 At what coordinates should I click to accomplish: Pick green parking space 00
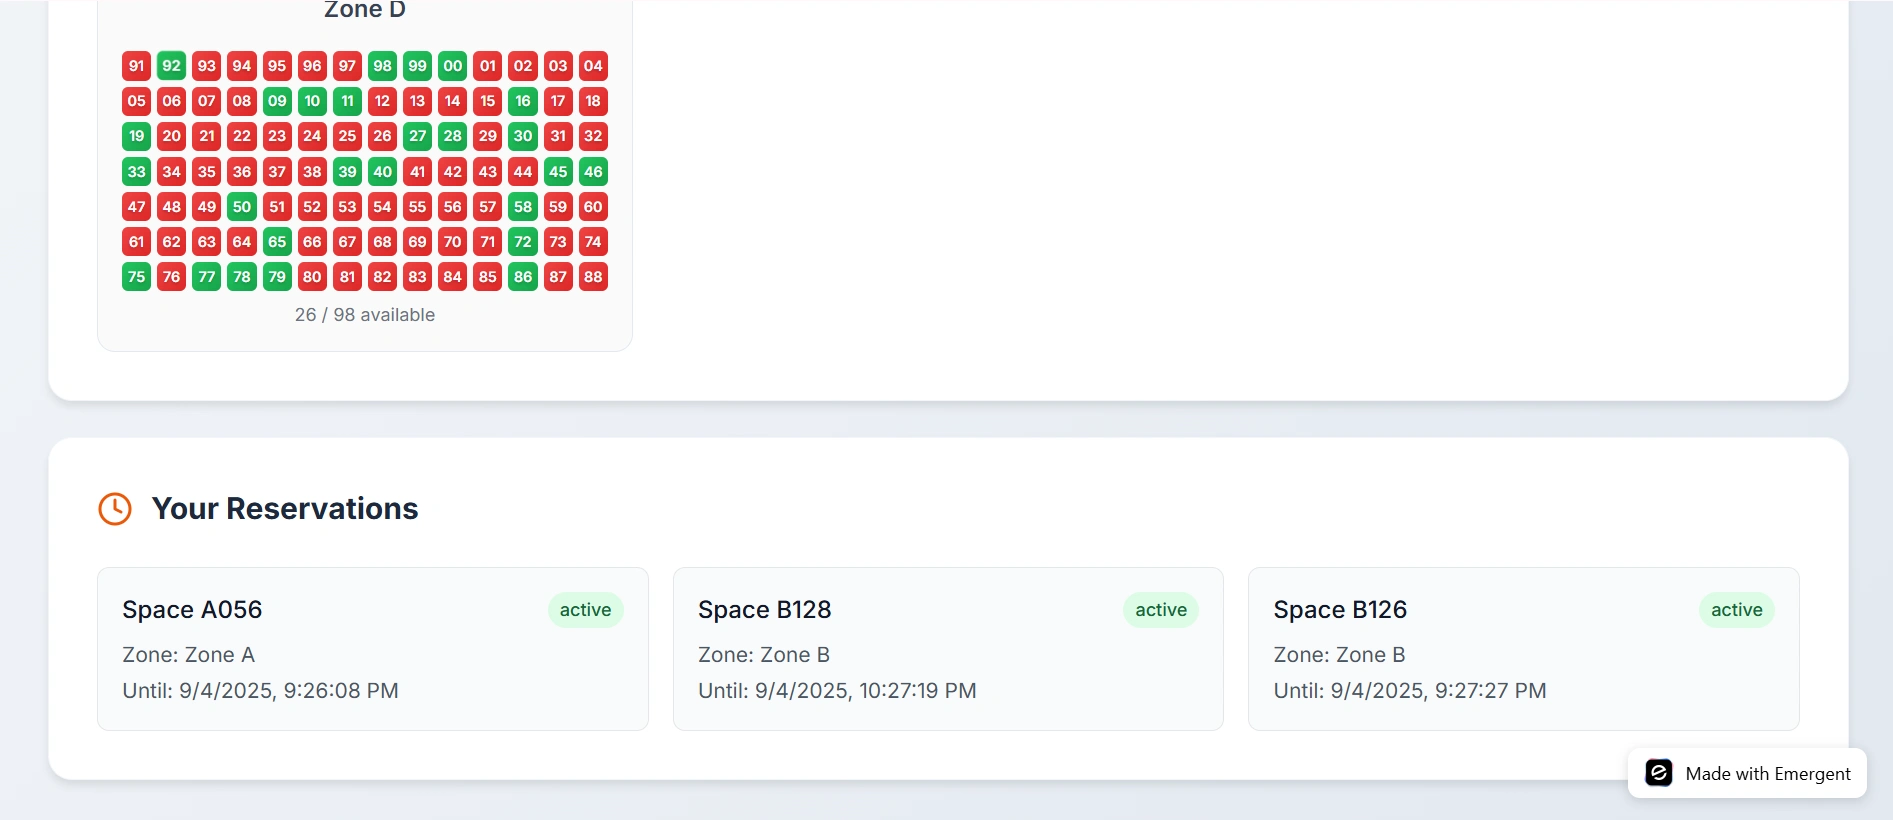click(453, 66)
